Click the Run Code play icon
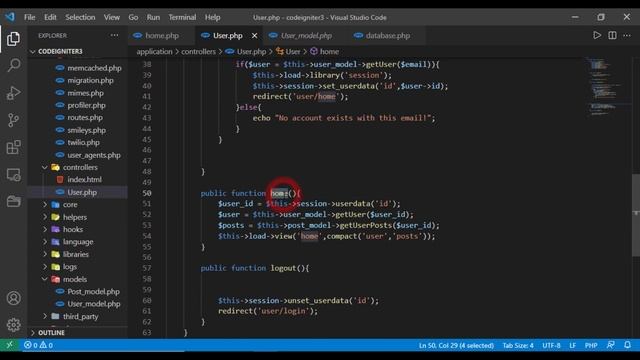Image resolution: width=640 pixels, height=360 pixels. pos(597,36)
